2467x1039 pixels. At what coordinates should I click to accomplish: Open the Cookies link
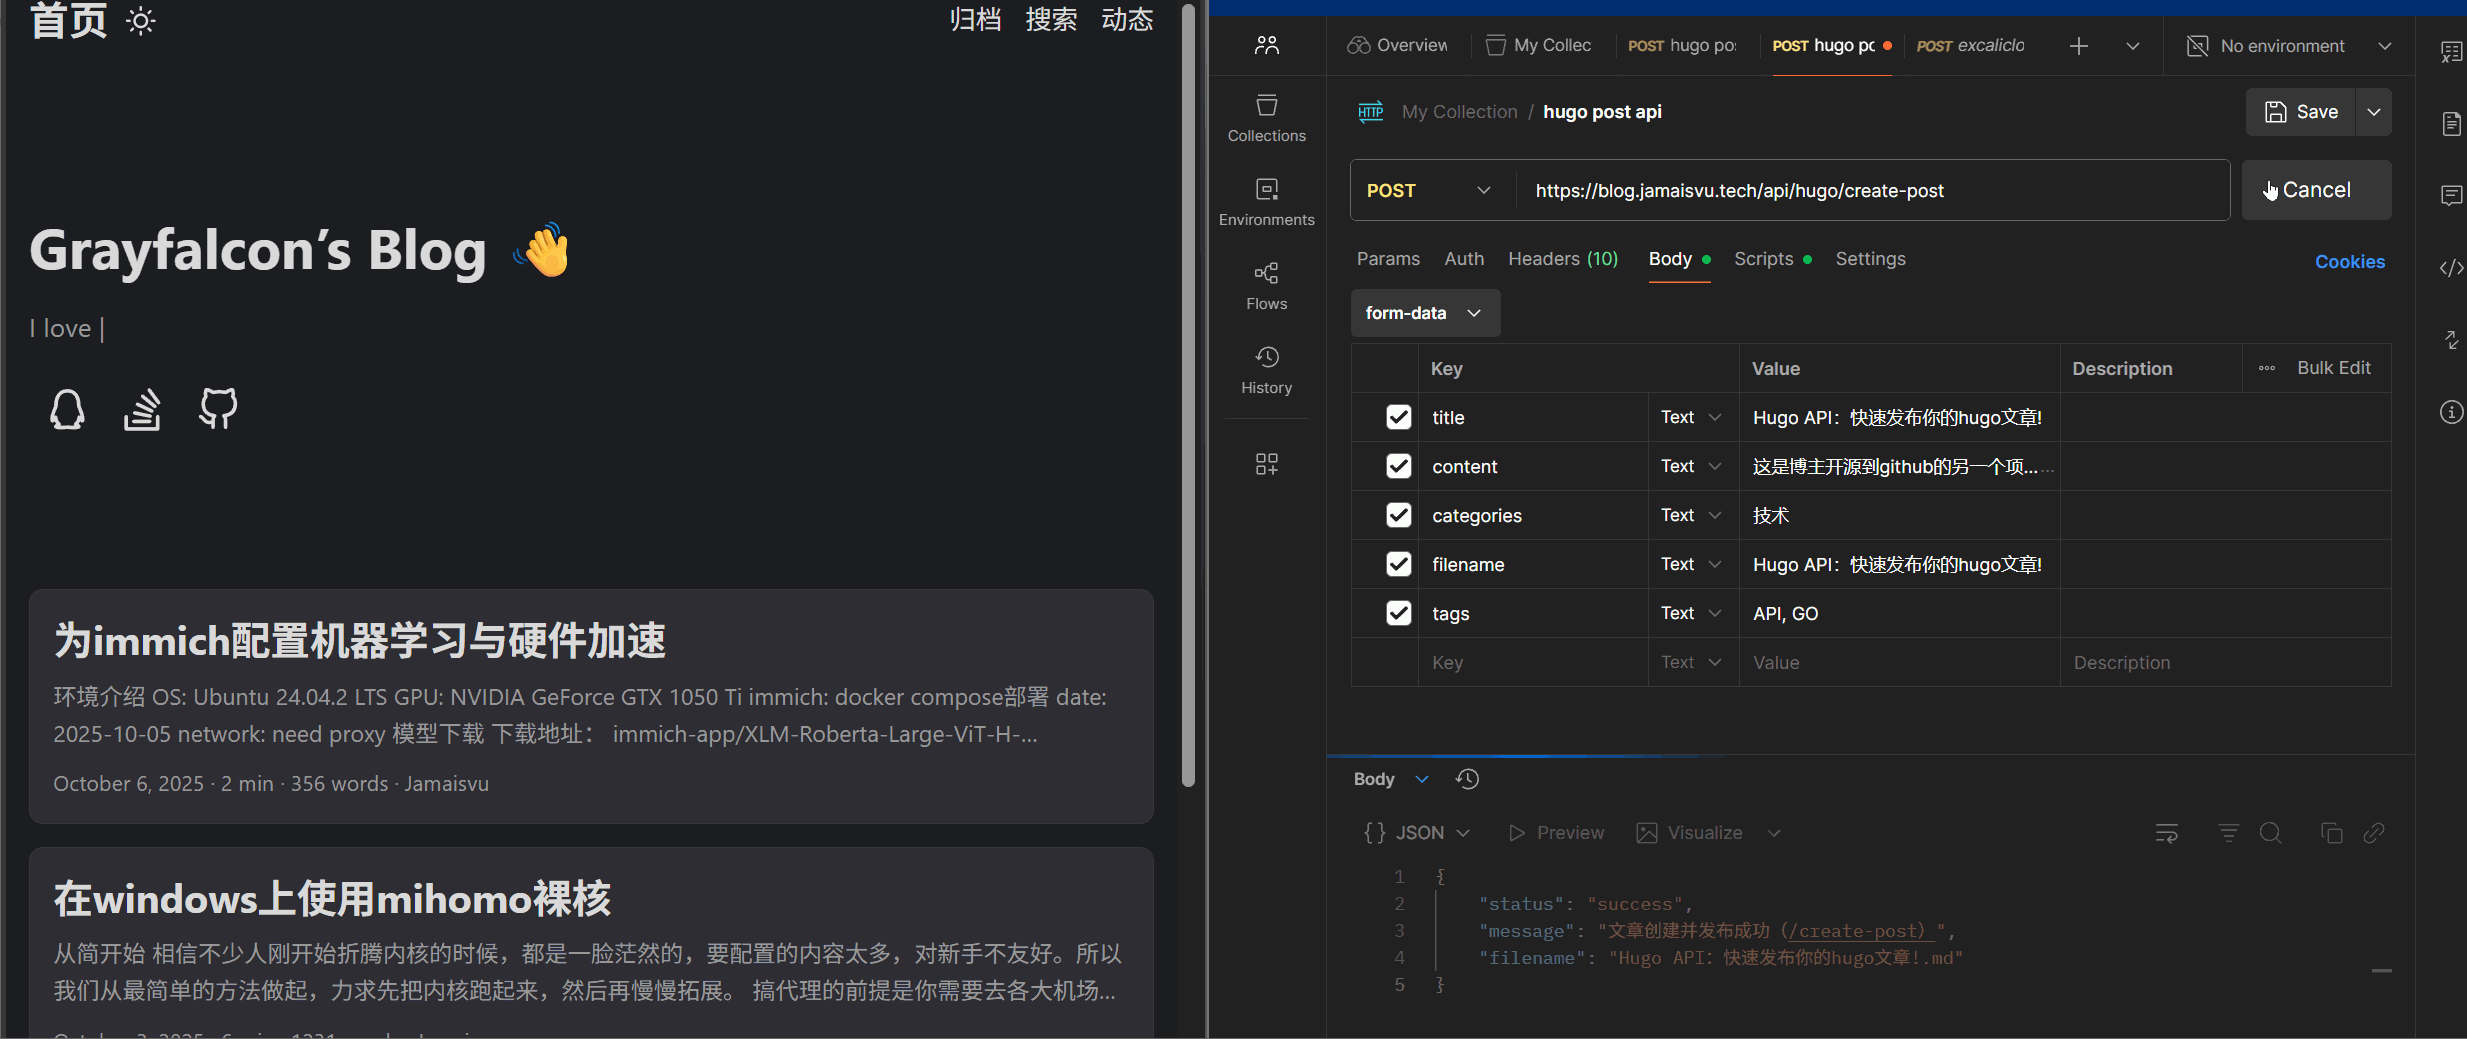point(2351,261)
